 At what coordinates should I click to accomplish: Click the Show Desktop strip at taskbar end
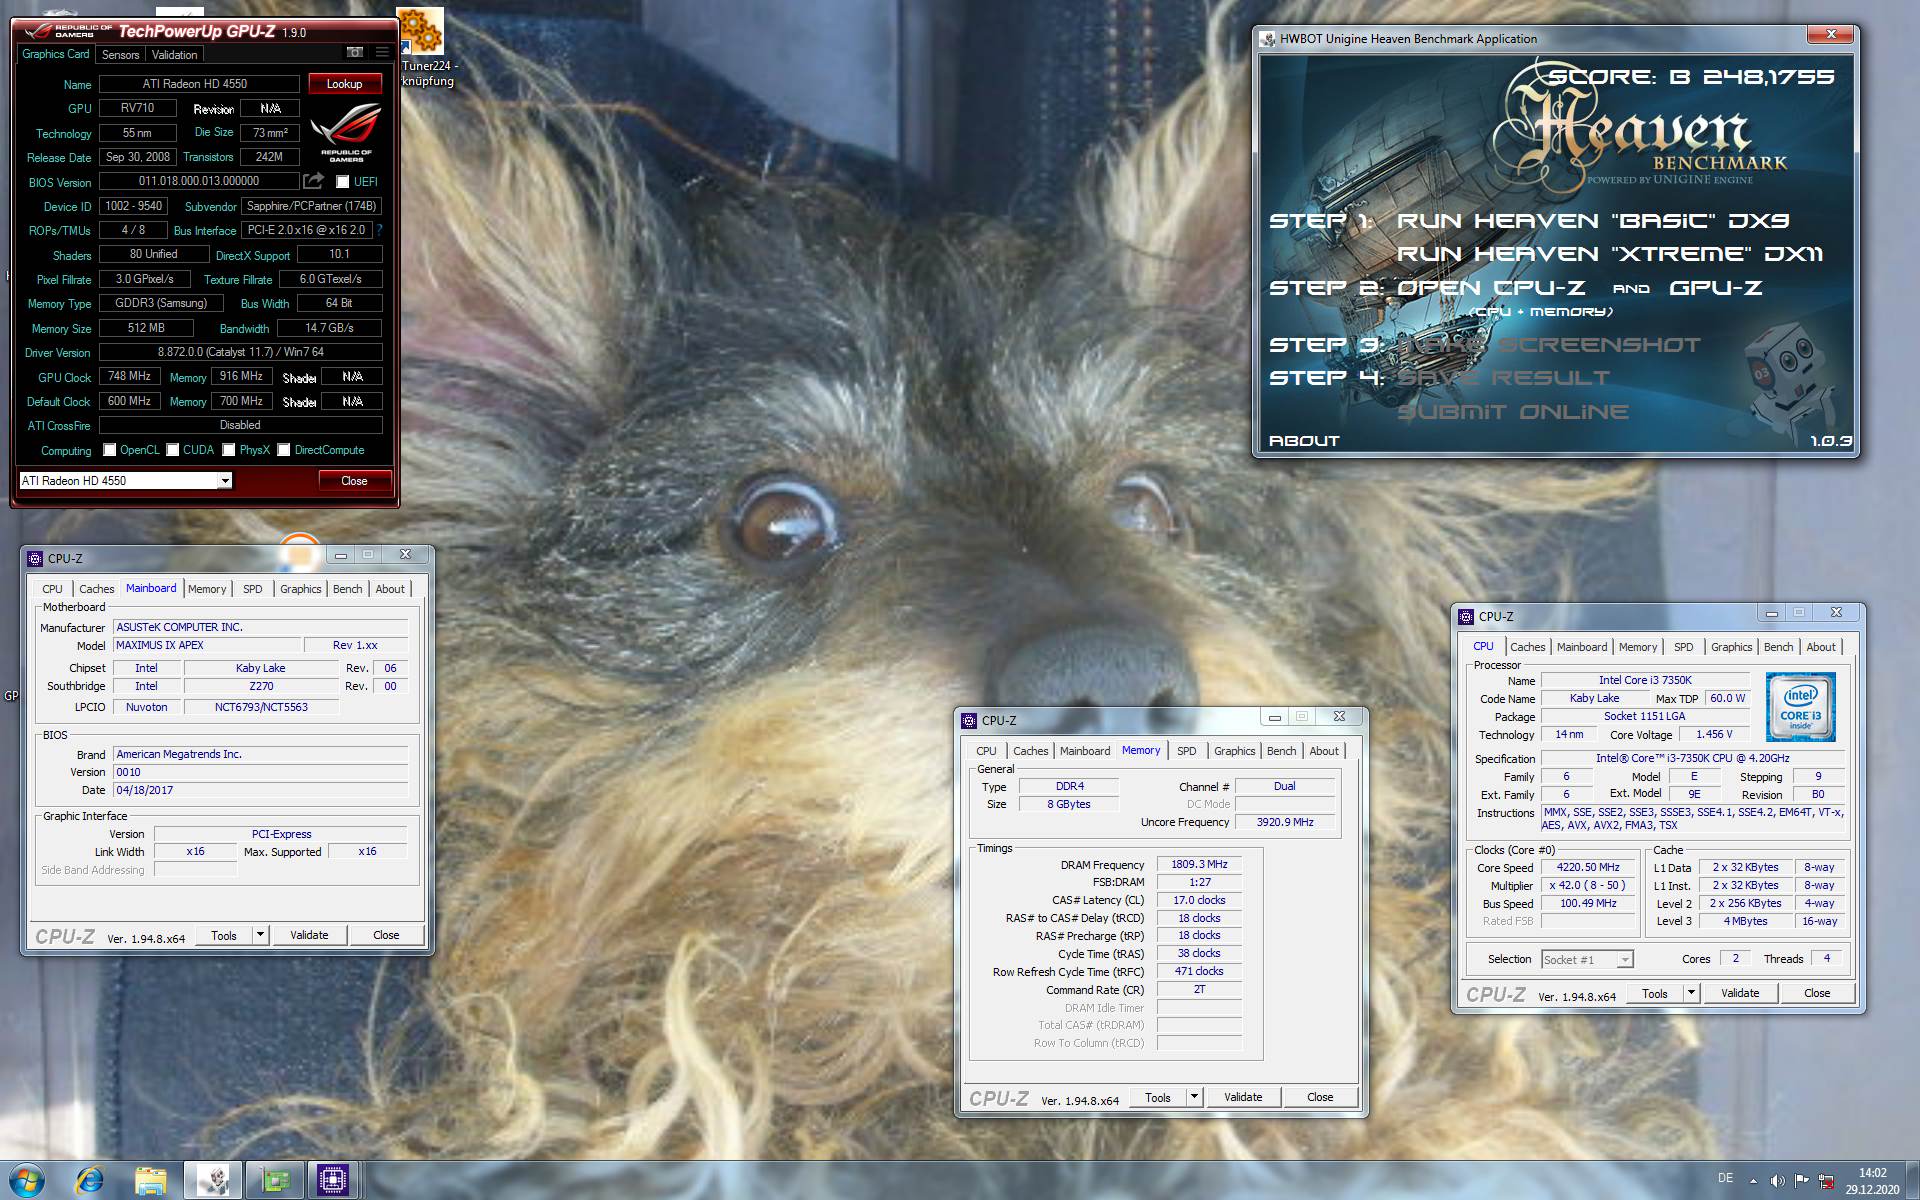tap(1912, 1181)
